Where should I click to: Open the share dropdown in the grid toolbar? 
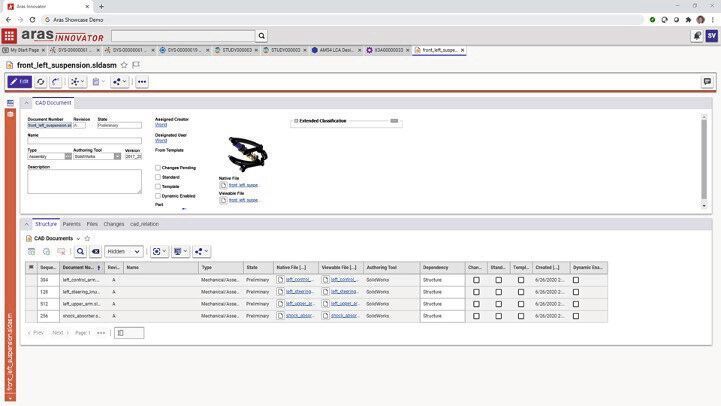pyautogui.click(x=201, y=252)
